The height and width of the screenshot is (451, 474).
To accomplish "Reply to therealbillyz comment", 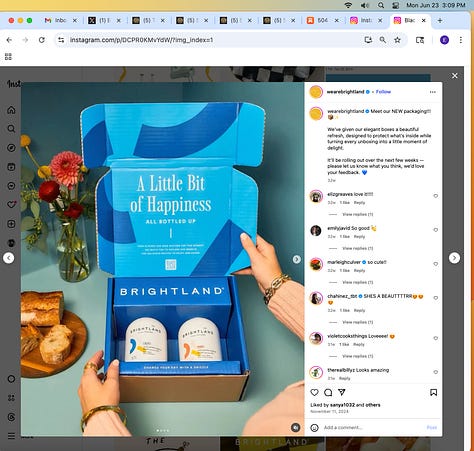I will [345, 378].
